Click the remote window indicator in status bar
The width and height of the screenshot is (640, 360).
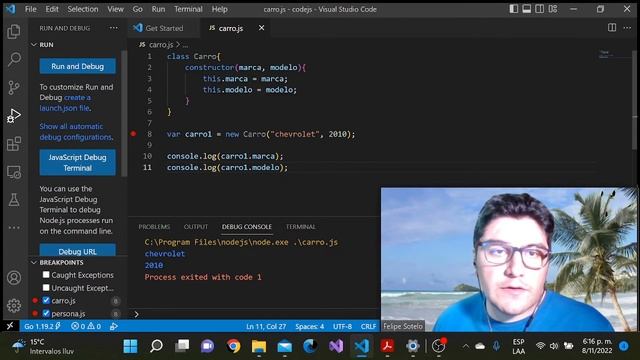pos(10,326)
